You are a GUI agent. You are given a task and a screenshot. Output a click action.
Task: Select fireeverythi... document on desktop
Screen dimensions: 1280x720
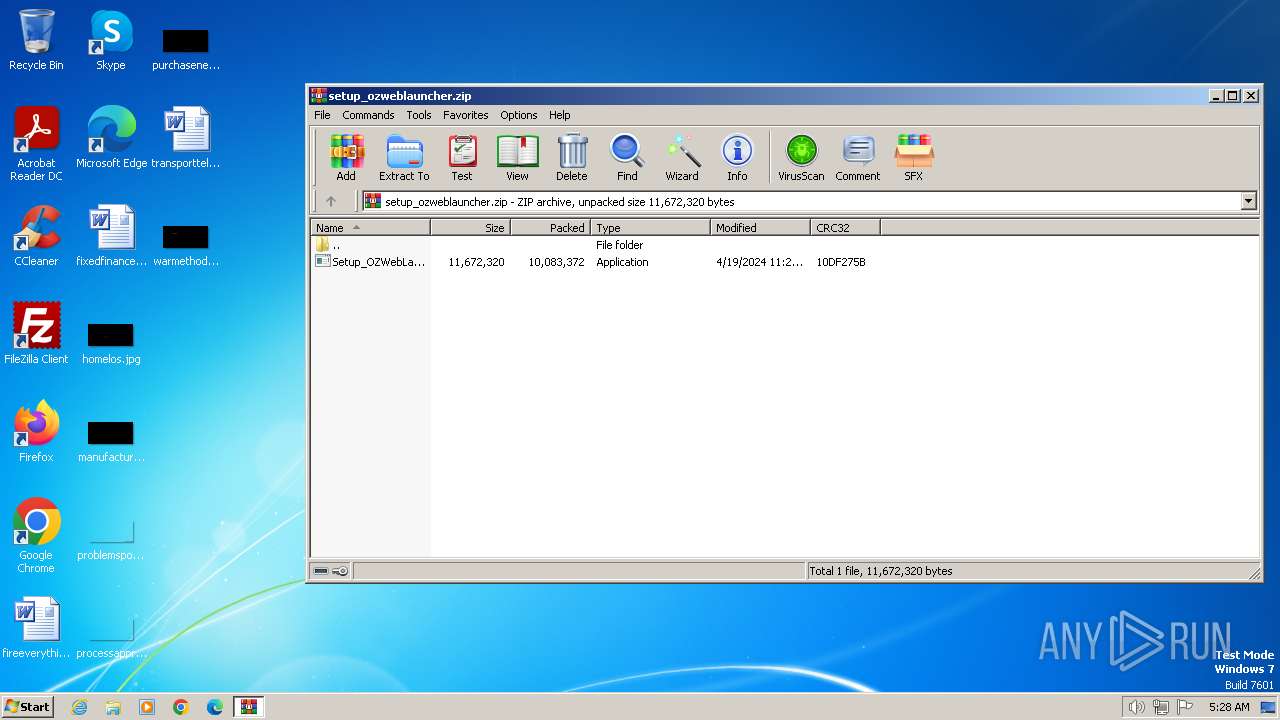point(36,628)
